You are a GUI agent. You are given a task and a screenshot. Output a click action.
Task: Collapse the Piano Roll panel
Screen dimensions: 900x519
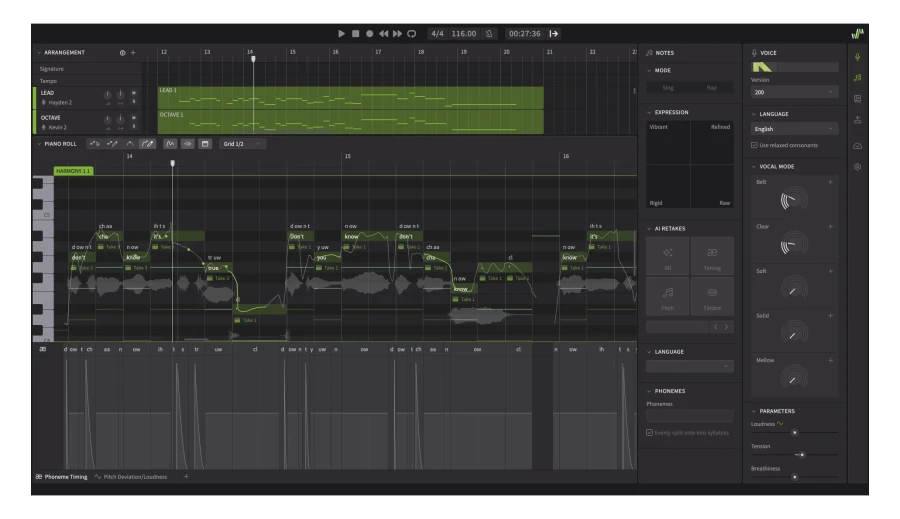pyautogui.click(x=39, y=144)
